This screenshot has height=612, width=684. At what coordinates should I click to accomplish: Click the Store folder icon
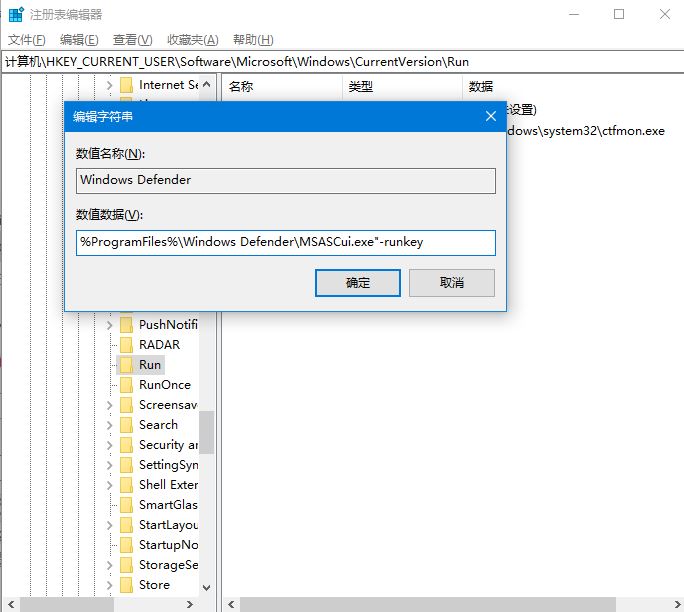point(127,585)
